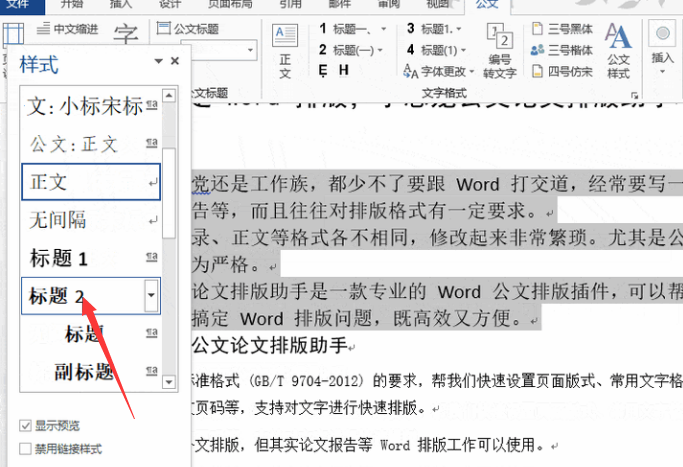Click the 插入 insert icon in ribbon
The width and height of the screenshot is (683, 467).
click(x=661, y=45)
